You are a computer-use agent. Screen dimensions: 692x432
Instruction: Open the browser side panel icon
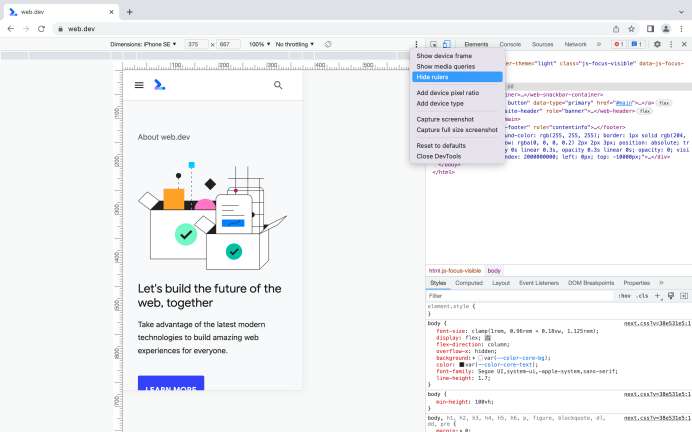651,29
